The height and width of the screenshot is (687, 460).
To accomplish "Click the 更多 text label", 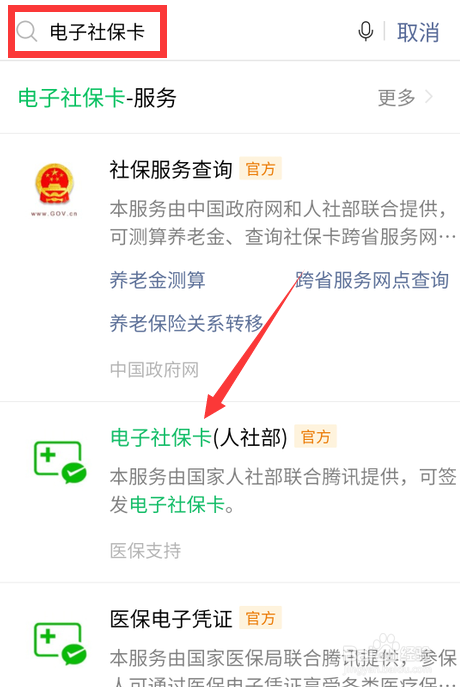I will [x=396, y=97].
